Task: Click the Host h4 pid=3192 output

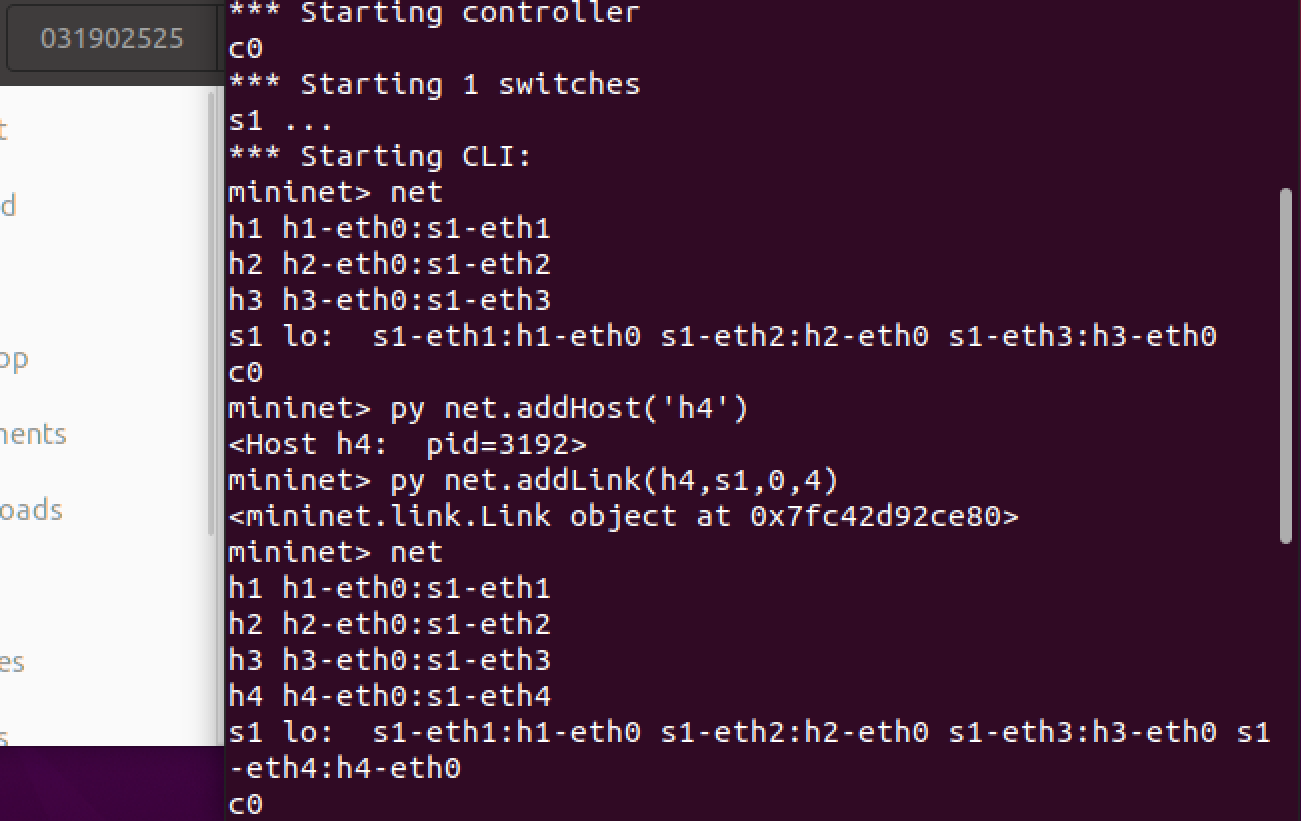Action: pos(408,444)
